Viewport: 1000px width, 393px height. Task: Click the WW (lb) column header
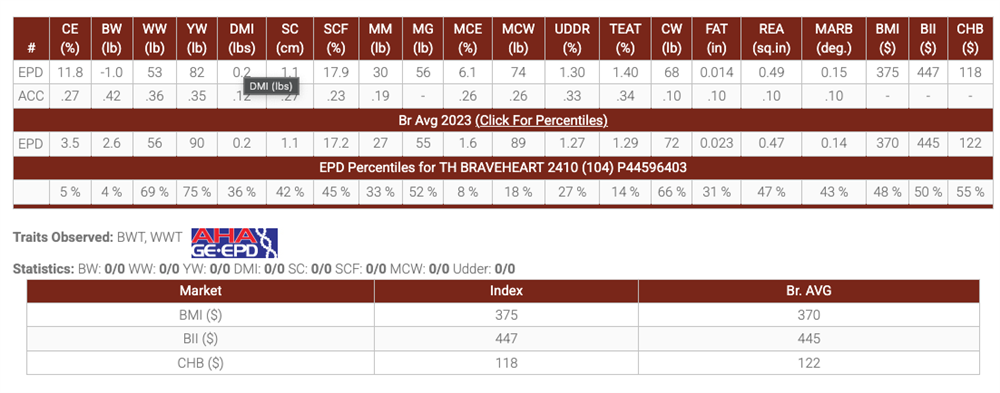coord(153,38)
